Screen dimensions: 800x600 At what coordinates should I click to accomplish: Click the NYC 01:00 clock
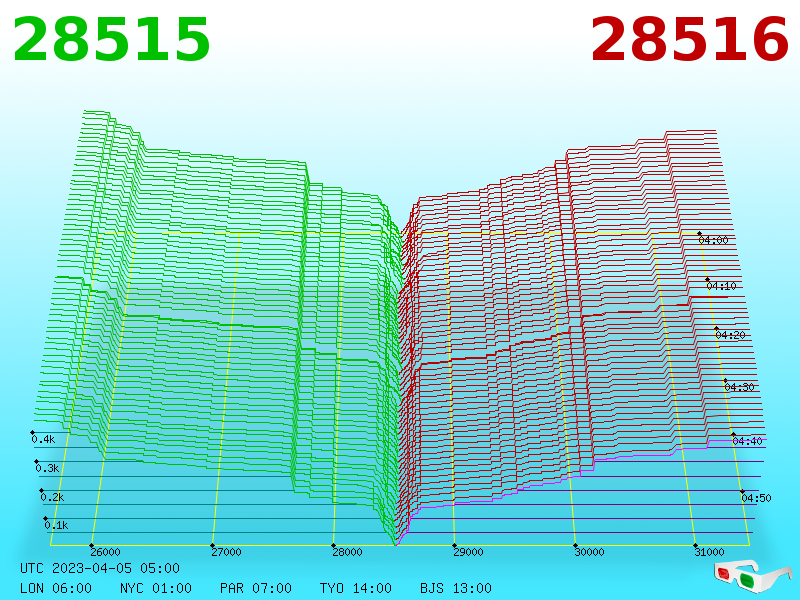point(156,588)
